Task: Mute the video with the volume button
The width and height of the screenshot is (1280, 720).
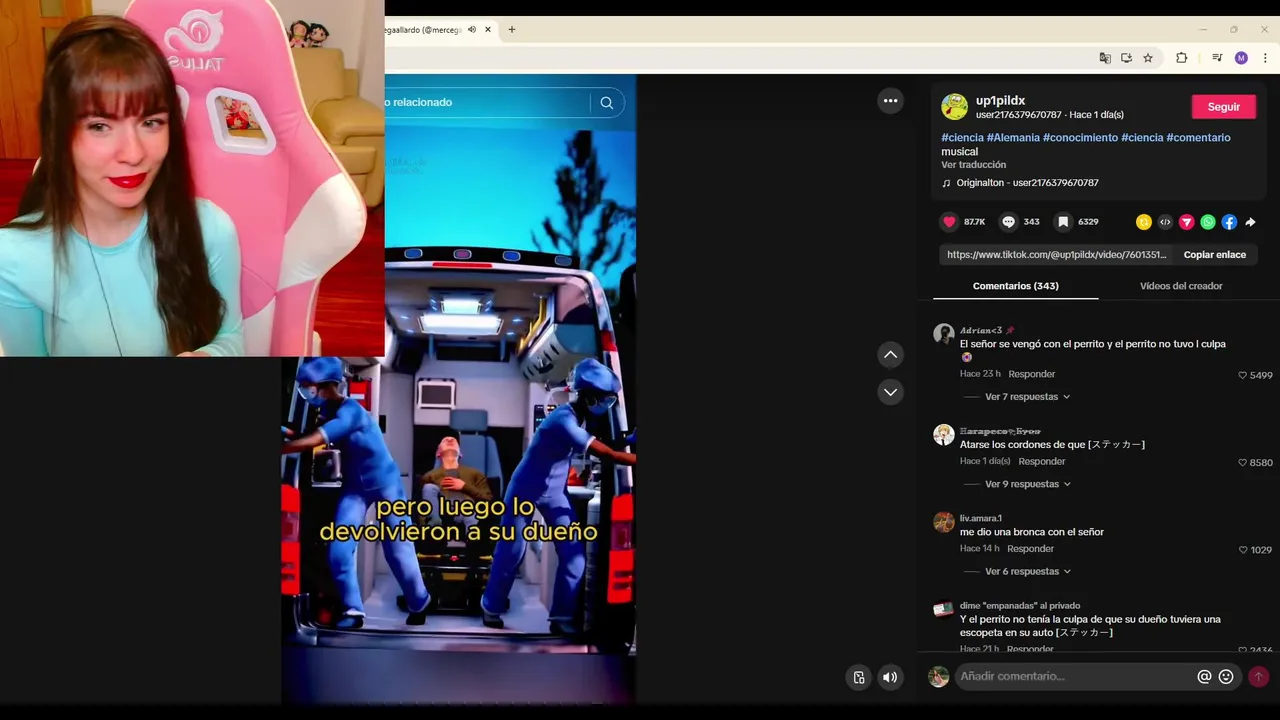Action: (x=890, y=677)
